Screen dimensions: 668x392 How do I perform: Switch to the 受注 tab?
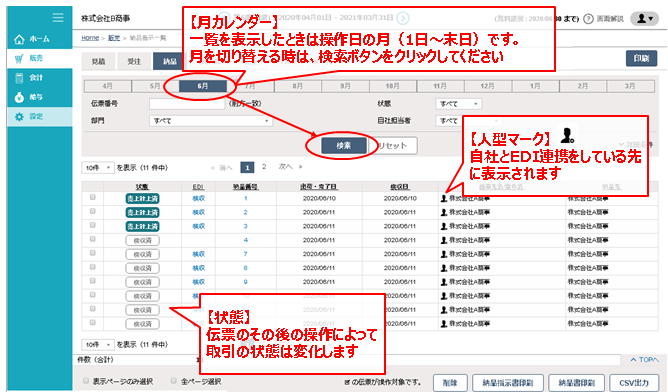click(x=134, y=62)
